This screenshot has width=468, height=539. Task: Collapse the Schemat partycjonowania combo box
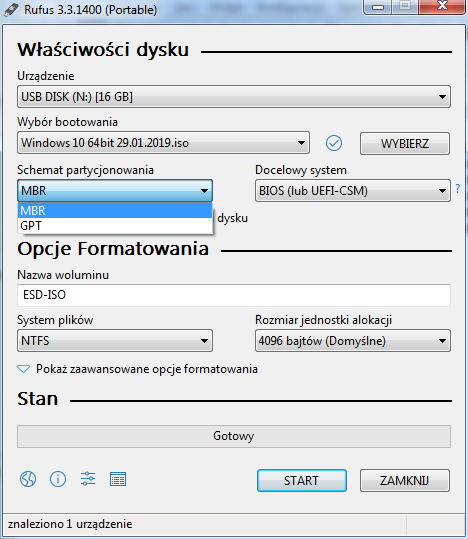tap(115, 190)
